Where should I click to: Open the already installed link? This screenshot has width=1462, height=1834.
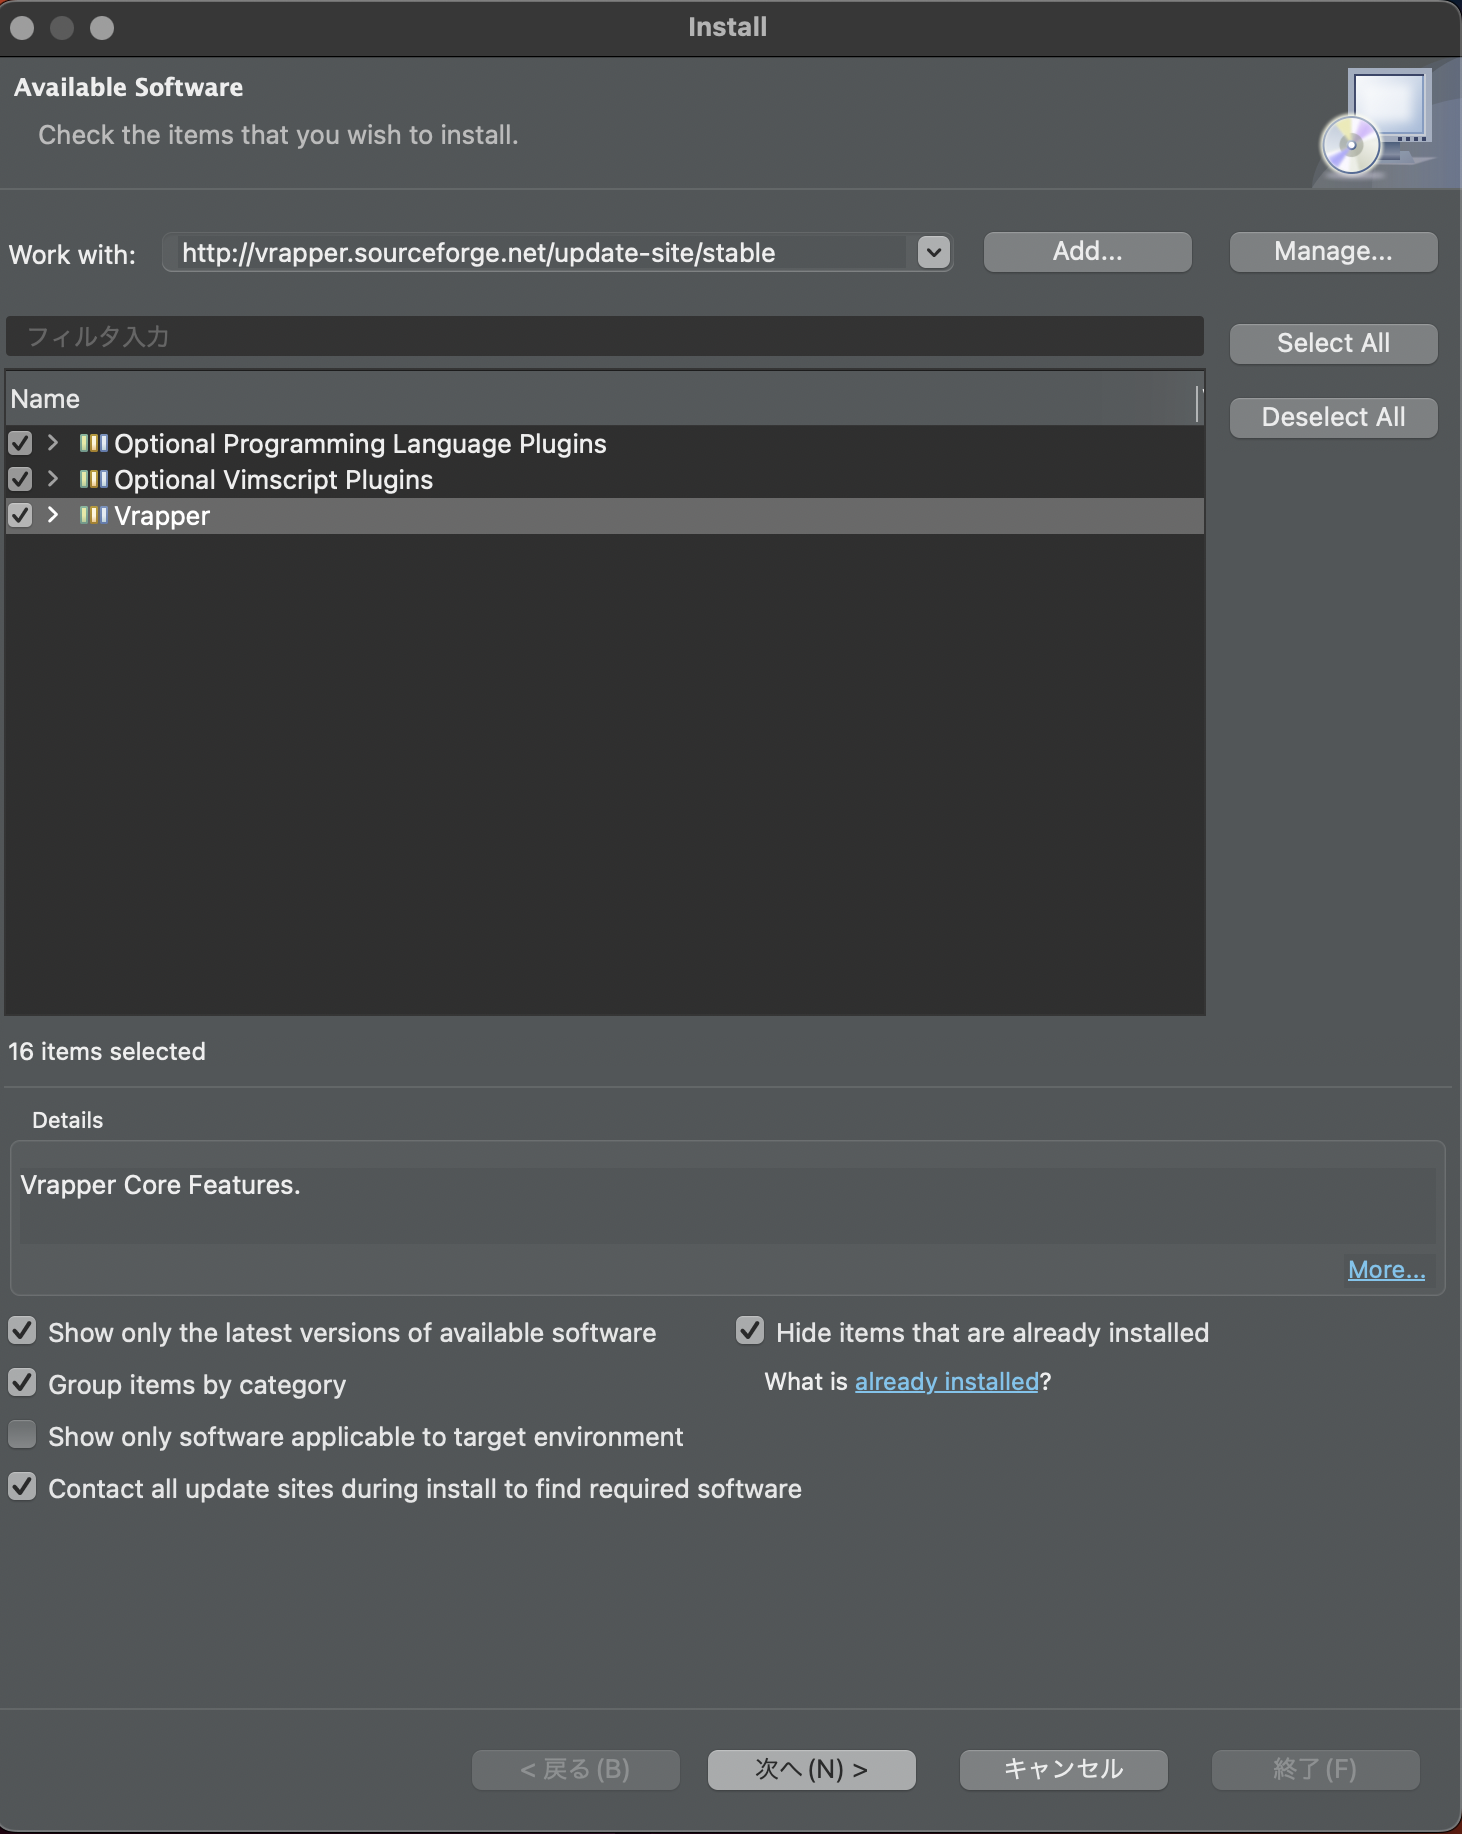(946, 1382)
